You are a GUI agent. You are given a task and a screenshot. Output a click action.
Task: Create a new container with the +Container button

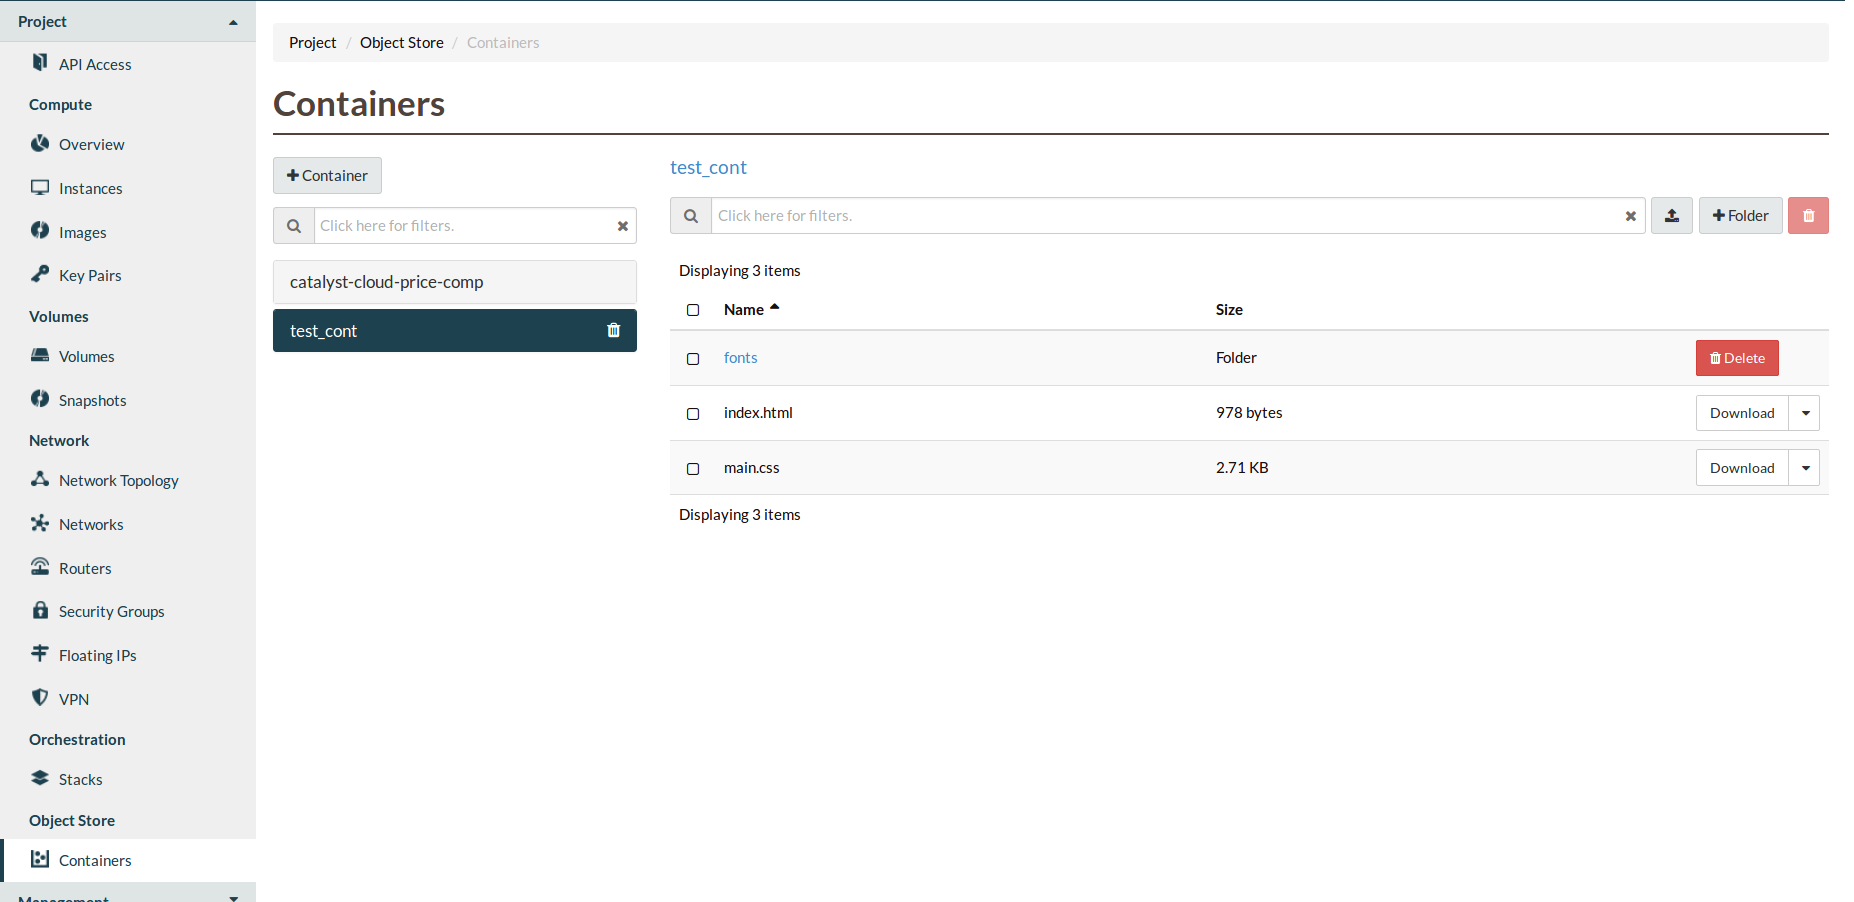[327, 175]
